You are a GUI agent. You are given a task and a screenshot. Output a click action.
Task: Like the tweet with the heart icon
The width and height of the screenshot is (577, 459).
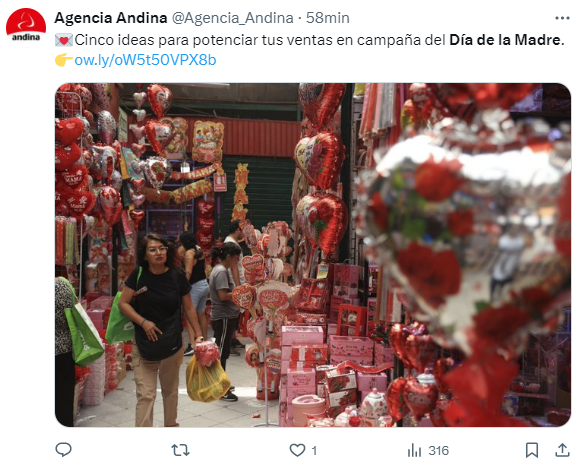[297, 450]
